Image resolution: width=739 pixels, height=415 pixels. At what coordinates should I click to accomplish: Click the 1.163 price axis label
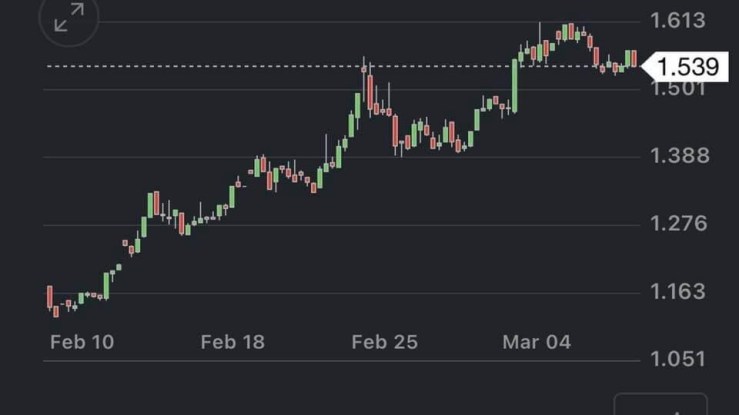(x=680, y=291)
